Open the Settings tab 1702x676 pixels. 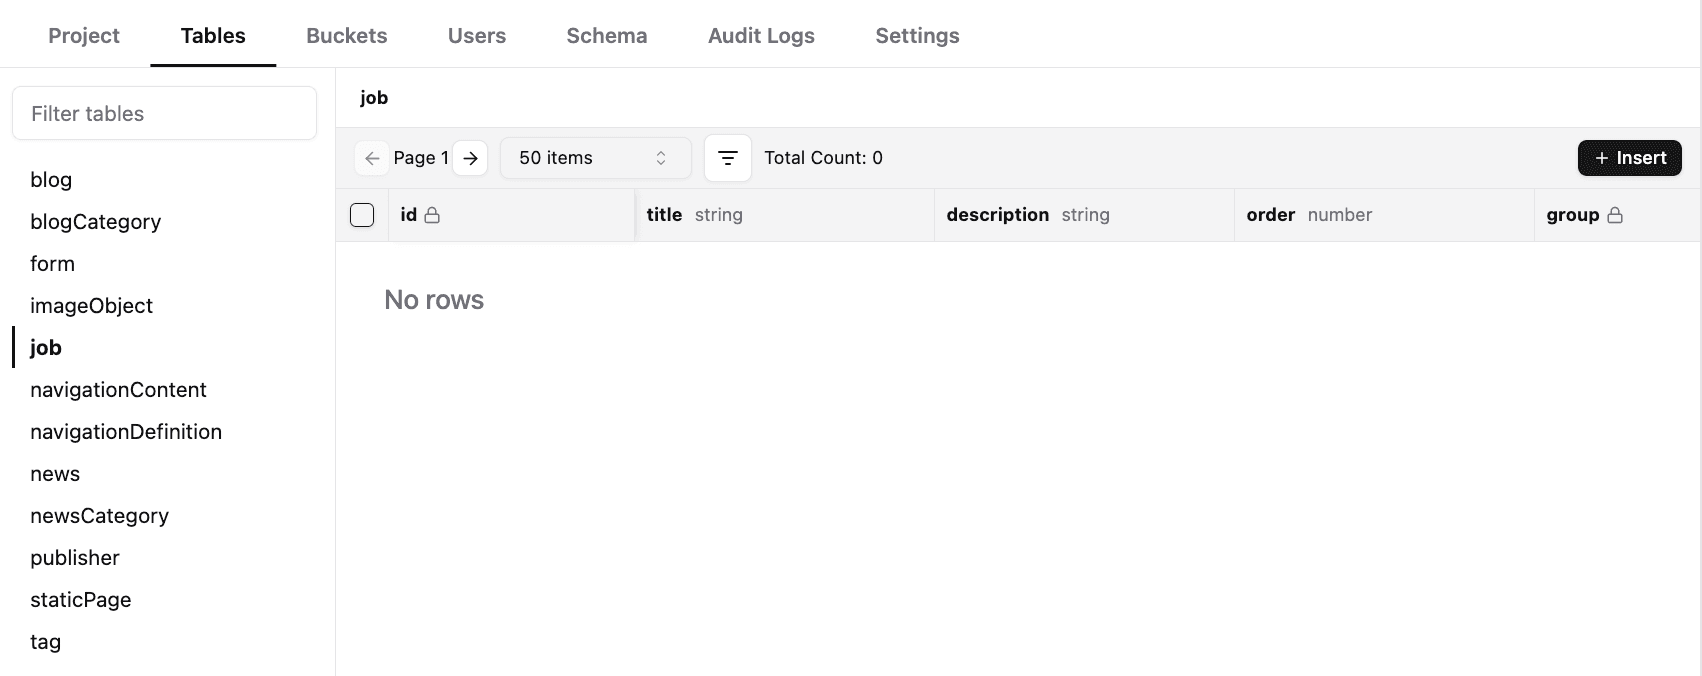[x=917, y=36]
